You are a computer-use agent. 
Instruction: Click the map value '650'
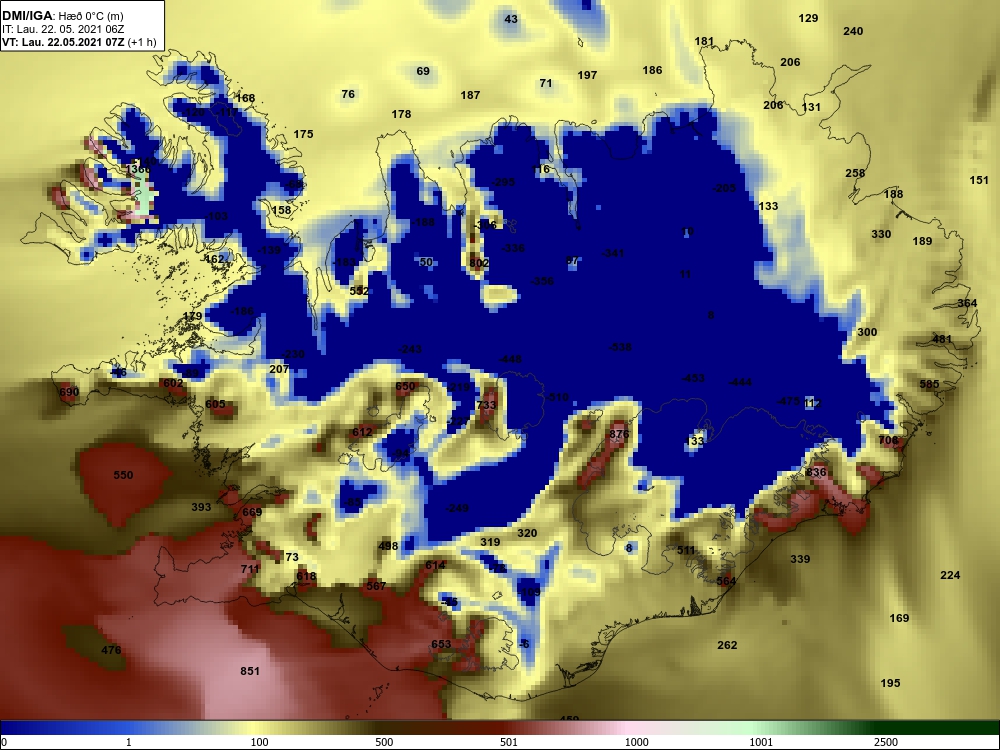(405, 386)
